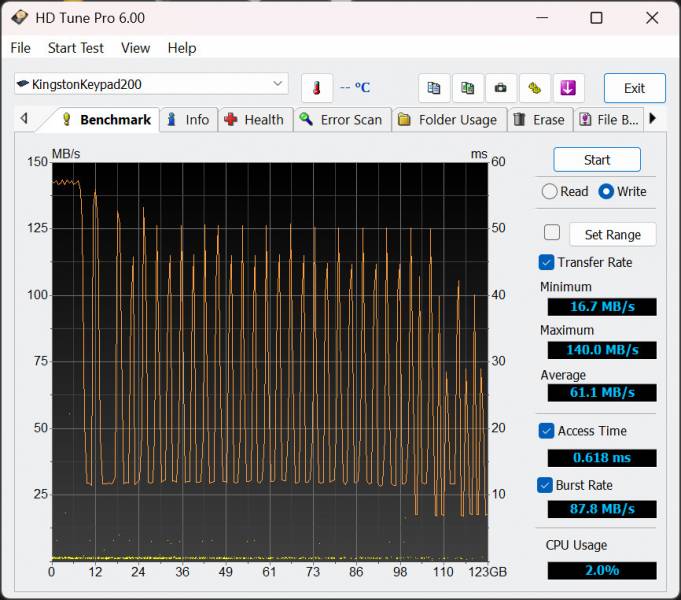Uncheck the Burst Rate checkbox
The width and height of the screenshot is (681, 600).
[545, 485]
